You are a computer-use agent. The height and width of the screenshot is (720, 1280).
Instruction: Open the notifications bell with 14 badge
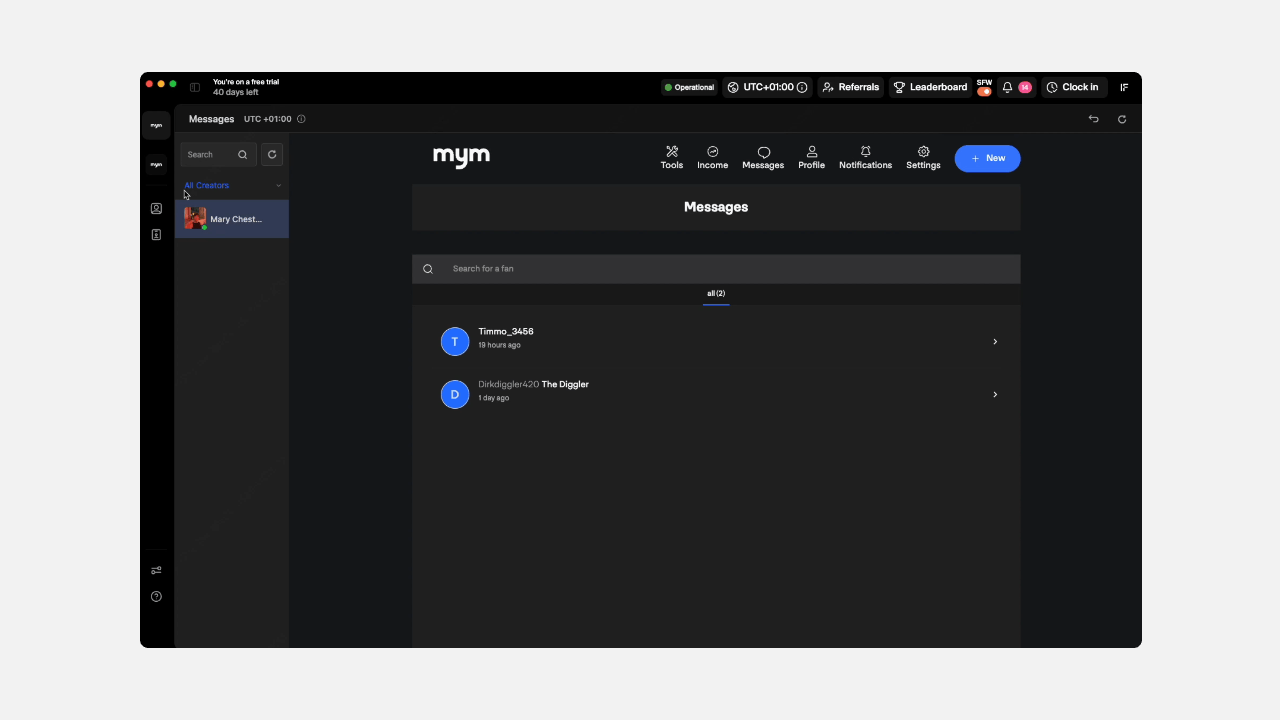(x=1016, y=87)
